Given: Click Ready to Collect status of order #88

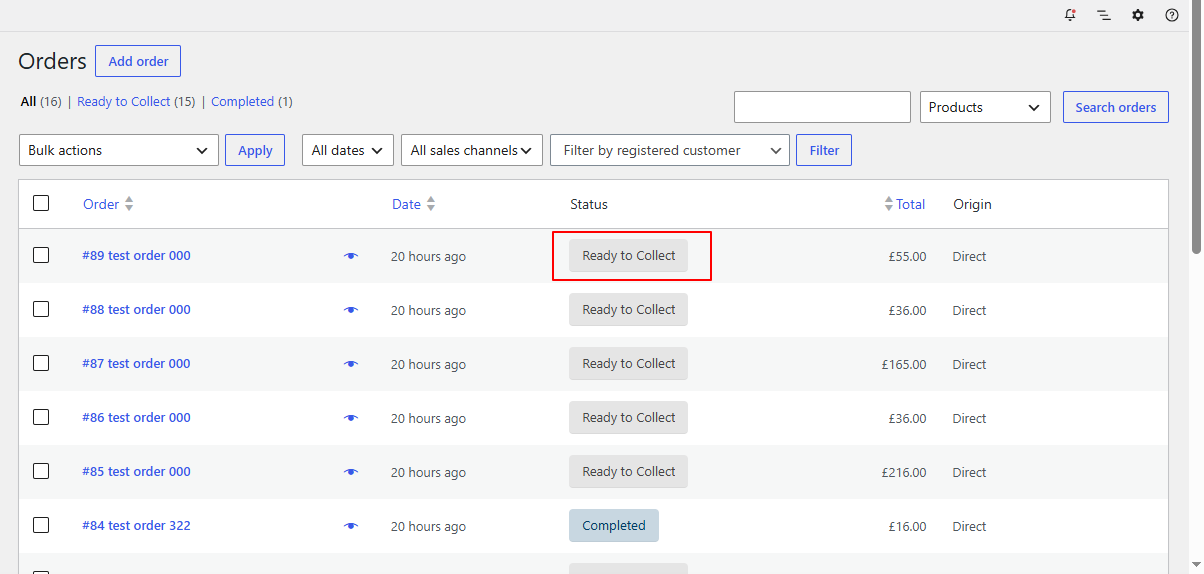Looking at the screenshot, I should tap(629, 310).
